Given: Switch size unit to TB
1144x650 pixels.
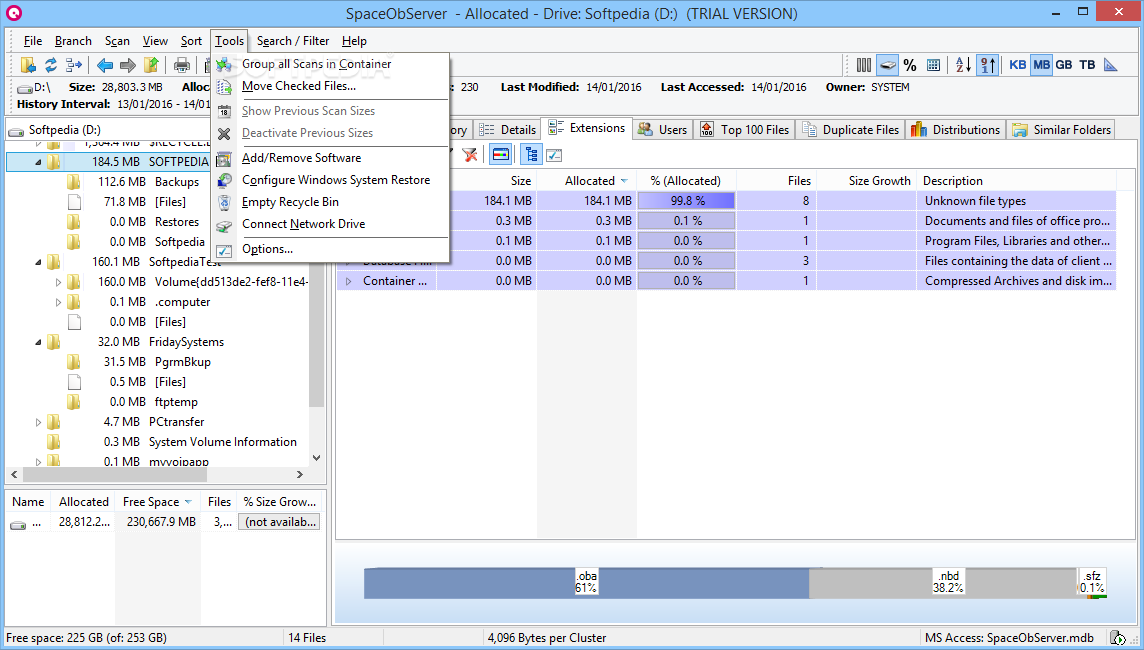Looking at the screenshot, I should (1087, 65).
